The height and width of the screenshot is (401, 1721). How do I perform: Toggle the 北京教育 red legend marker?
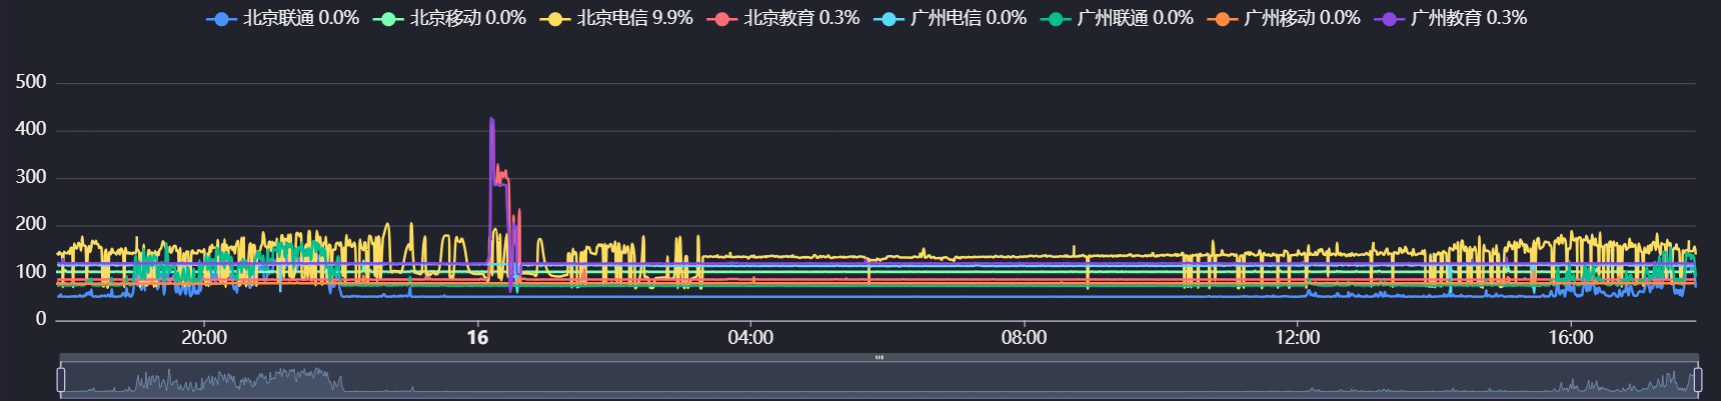click(722, 19)
